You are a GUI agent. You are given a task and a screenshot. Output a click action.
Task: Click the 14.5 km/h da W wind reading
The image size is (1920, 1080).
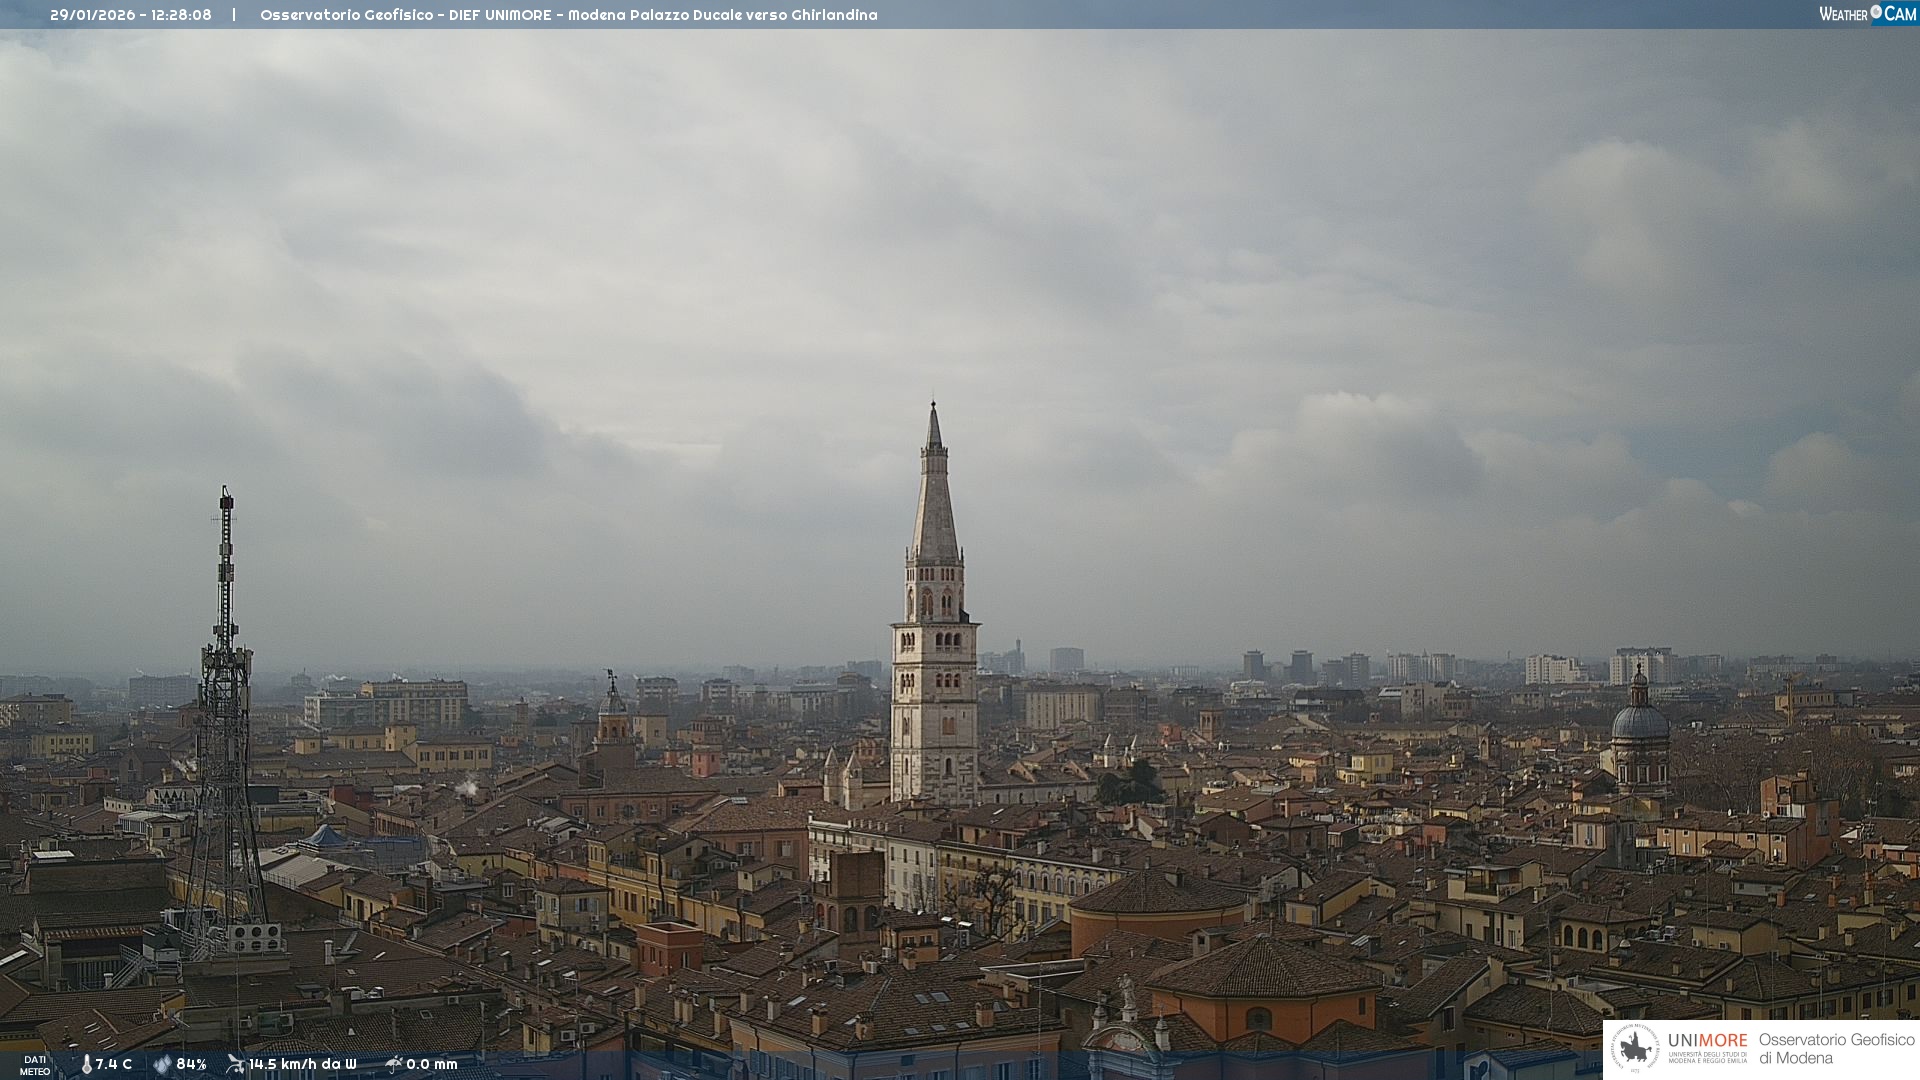tap(302, 1064)
